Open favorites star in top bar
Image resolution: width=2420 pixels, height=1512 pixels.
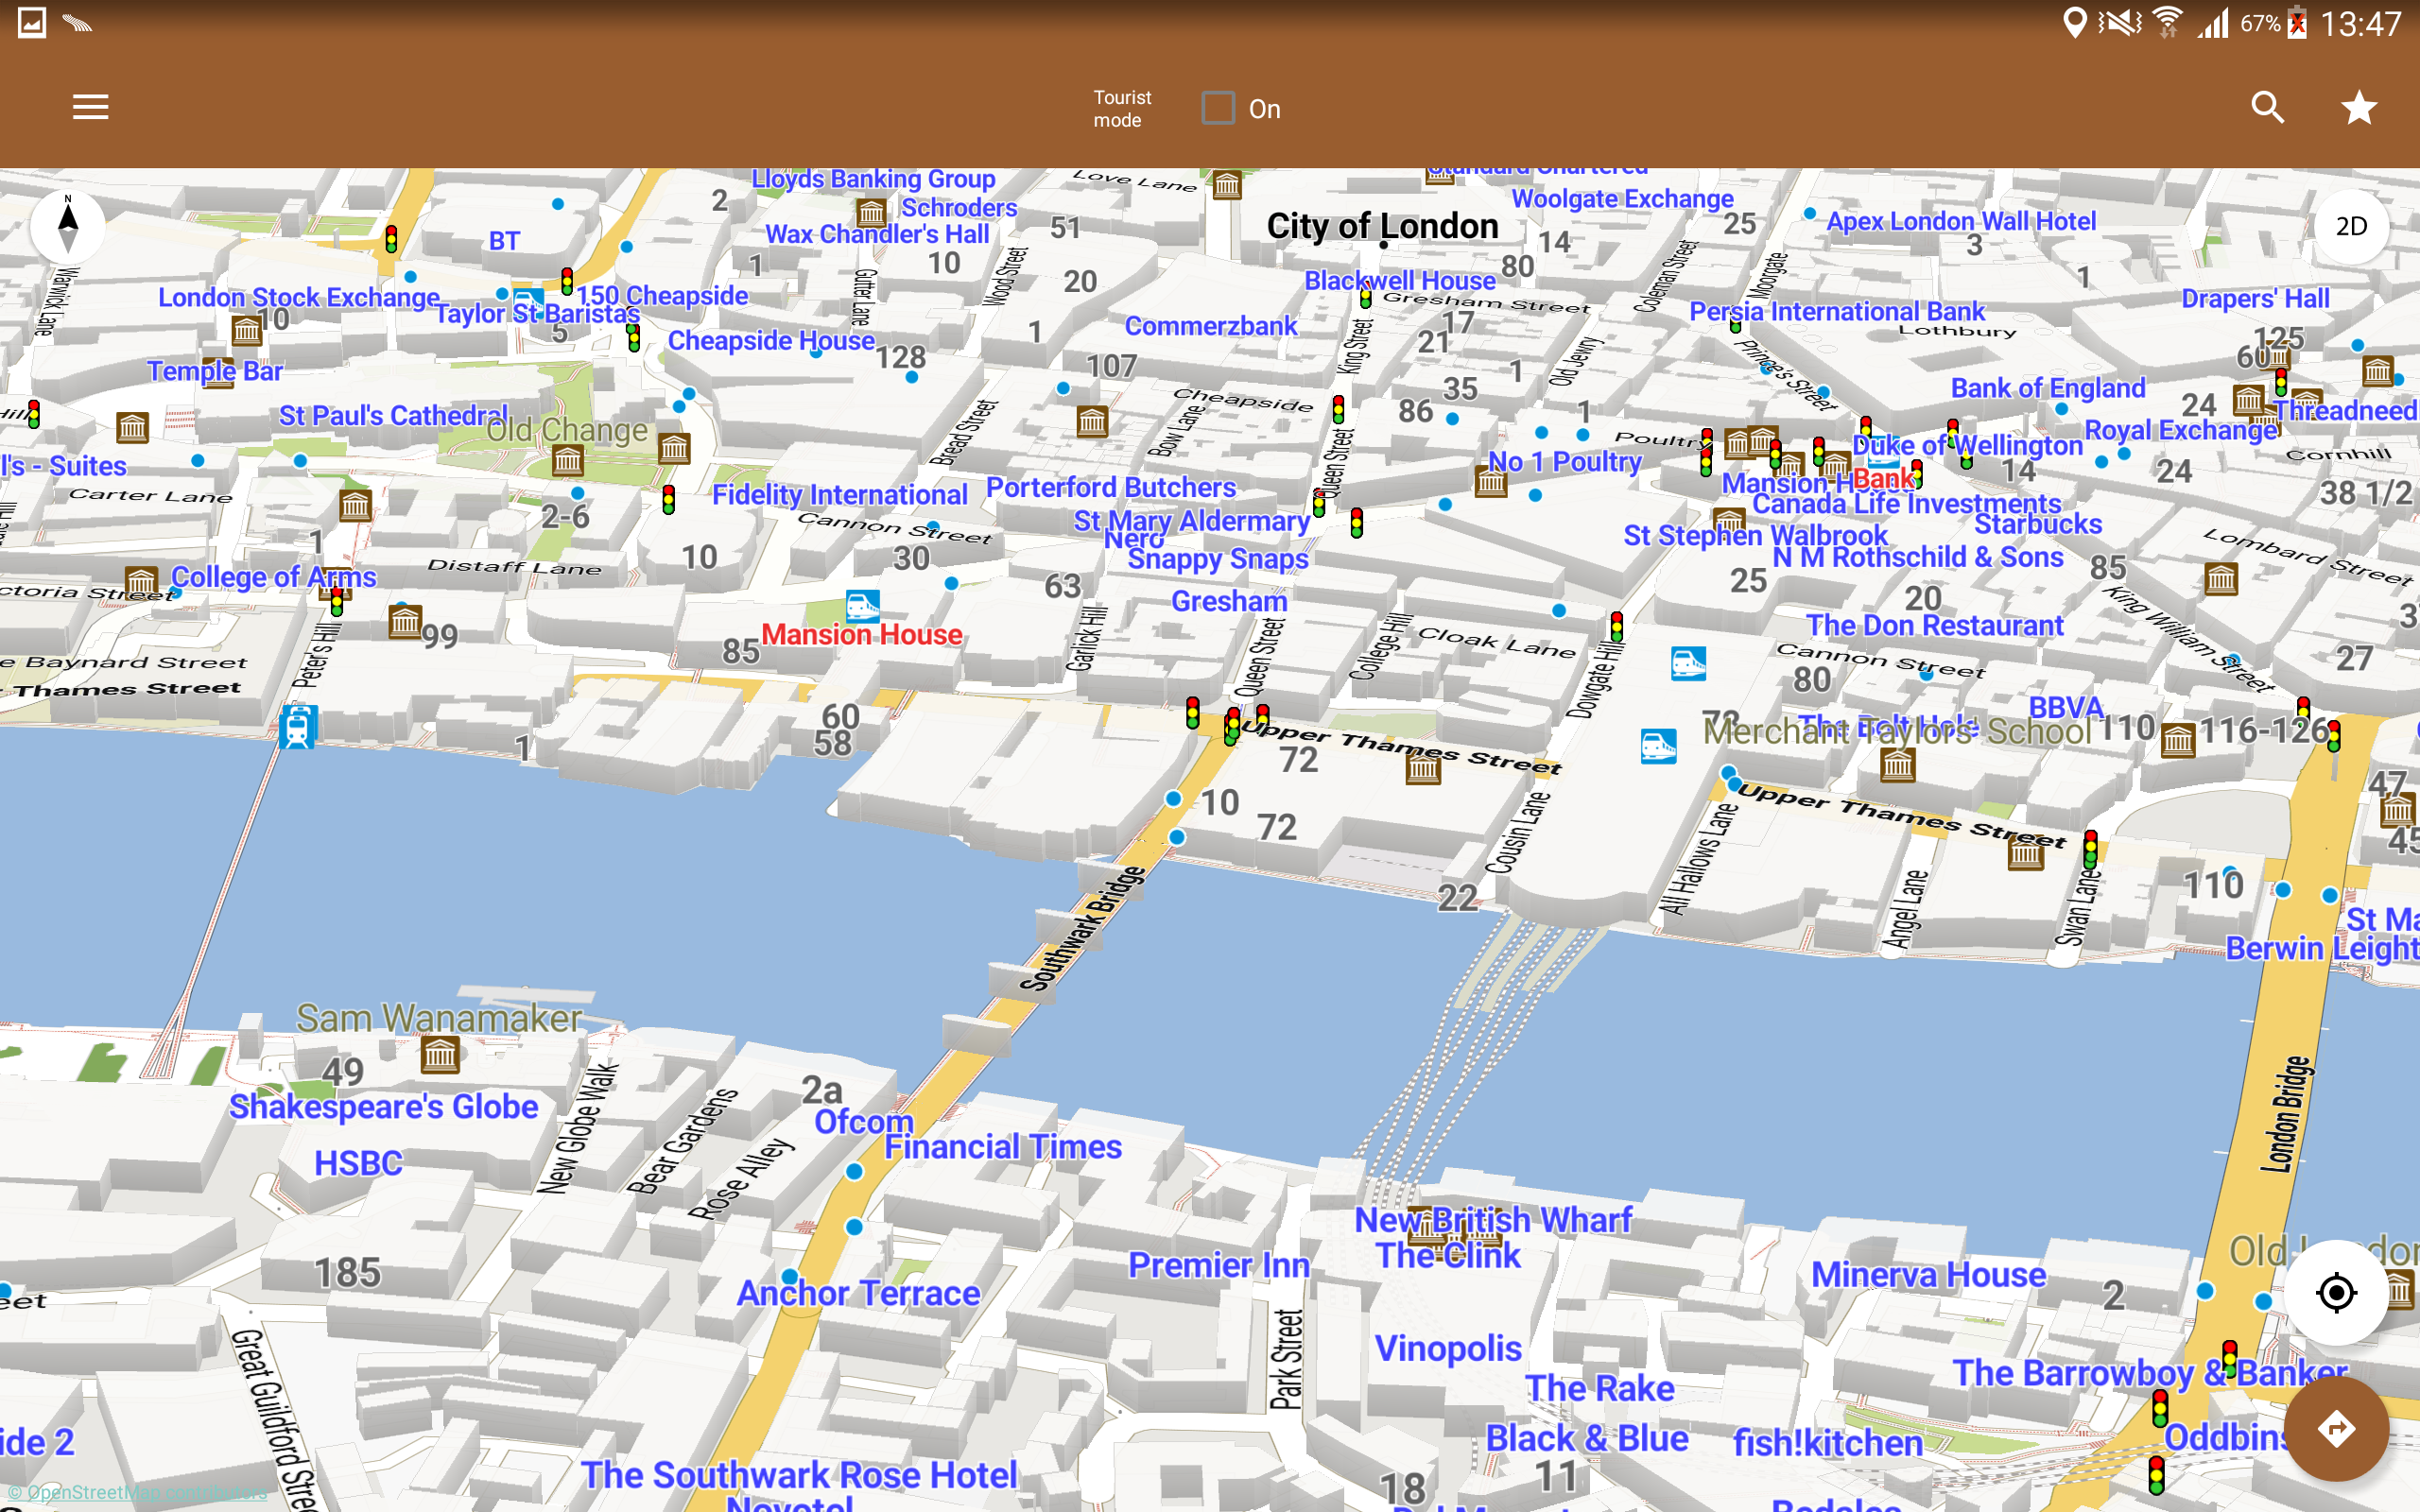tap(2358, 107)
